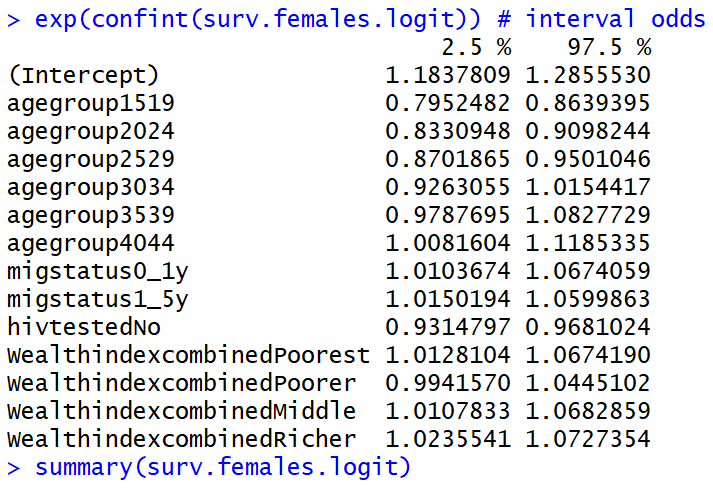Viewport: 713px width, 490px height.
Task: Click the migstatus0_1y row label
Action: (96, 271)
